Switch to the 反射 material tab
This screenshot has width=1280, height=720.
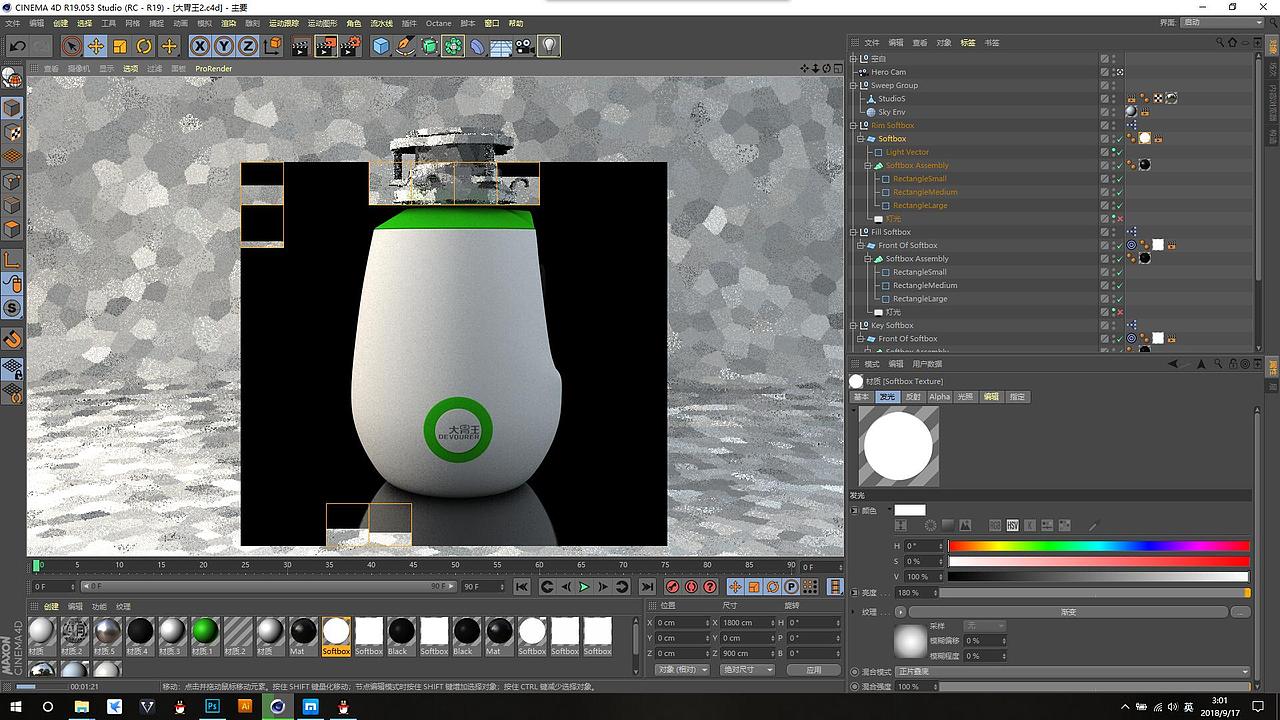pyautogui.click(x=913, y=397)
